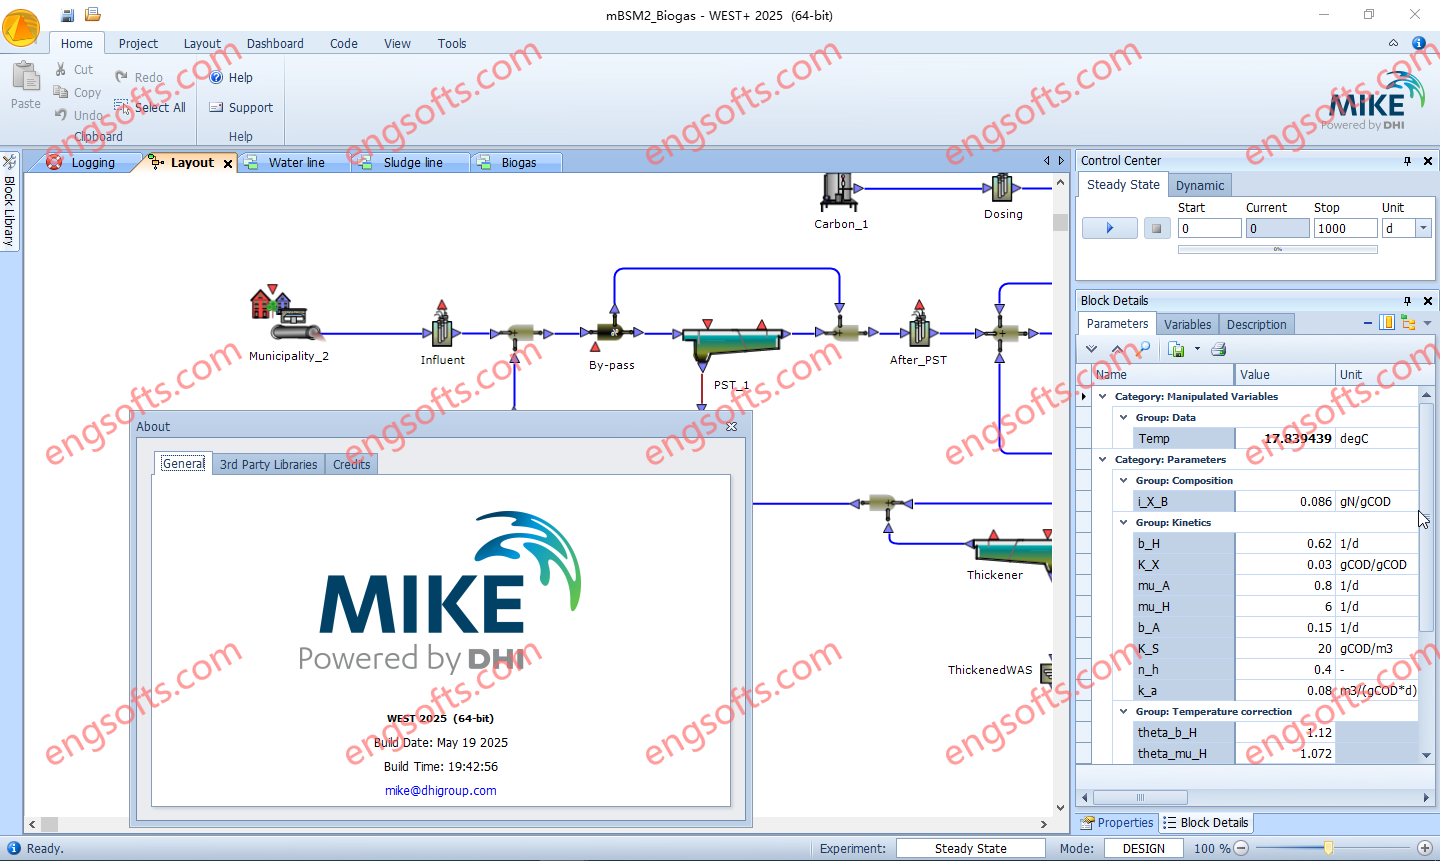Select the Municipality_2 block on the layout

pos(285,313)
